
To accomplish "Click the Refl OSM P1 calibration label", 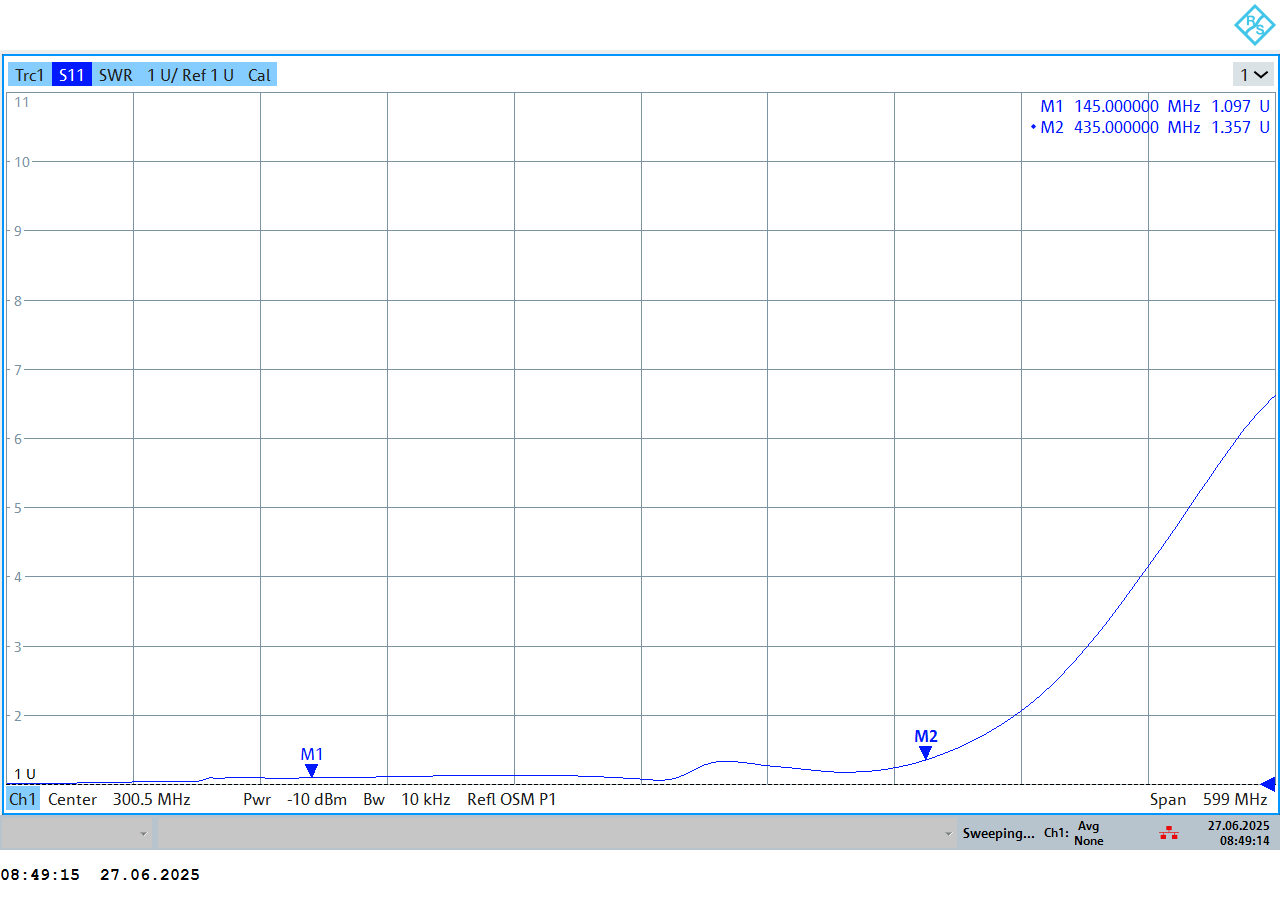I will click(511, 800).
